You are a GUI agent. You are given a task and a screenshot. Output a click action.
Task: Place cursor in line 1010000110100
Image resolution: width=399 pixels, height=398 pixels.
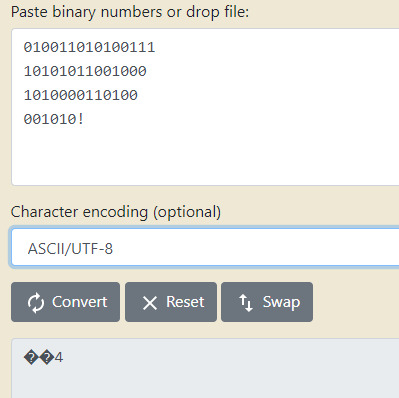tap(81, 95)
